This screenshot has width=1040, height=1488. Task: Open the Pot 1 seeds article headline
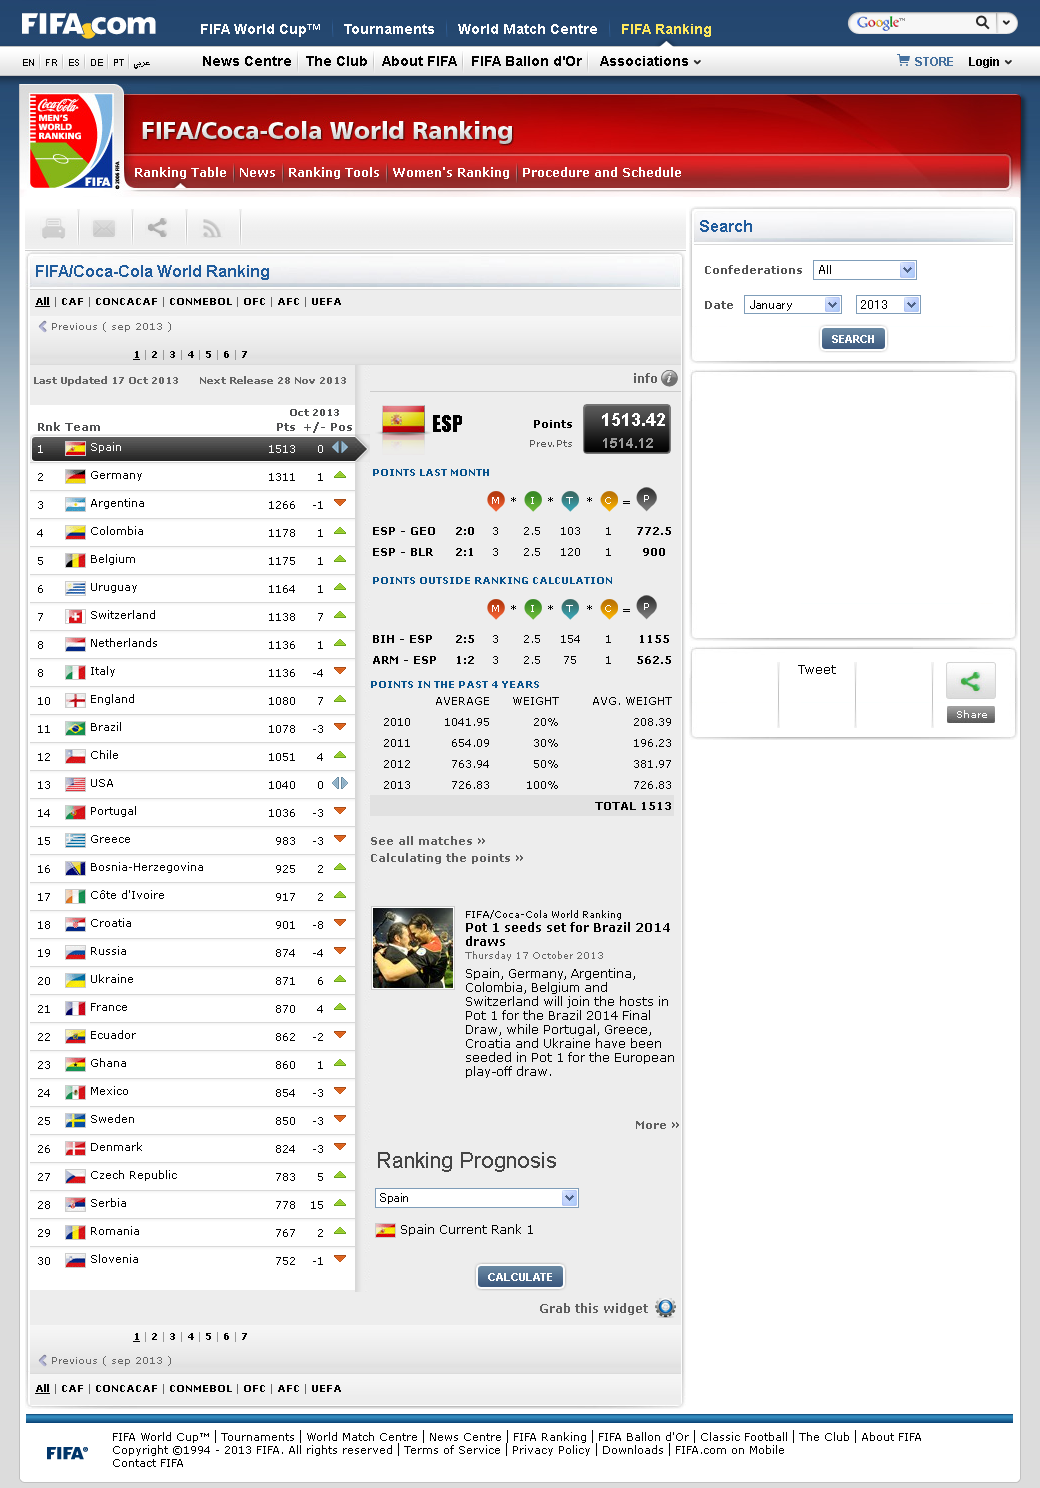click(x=568, y=934)
